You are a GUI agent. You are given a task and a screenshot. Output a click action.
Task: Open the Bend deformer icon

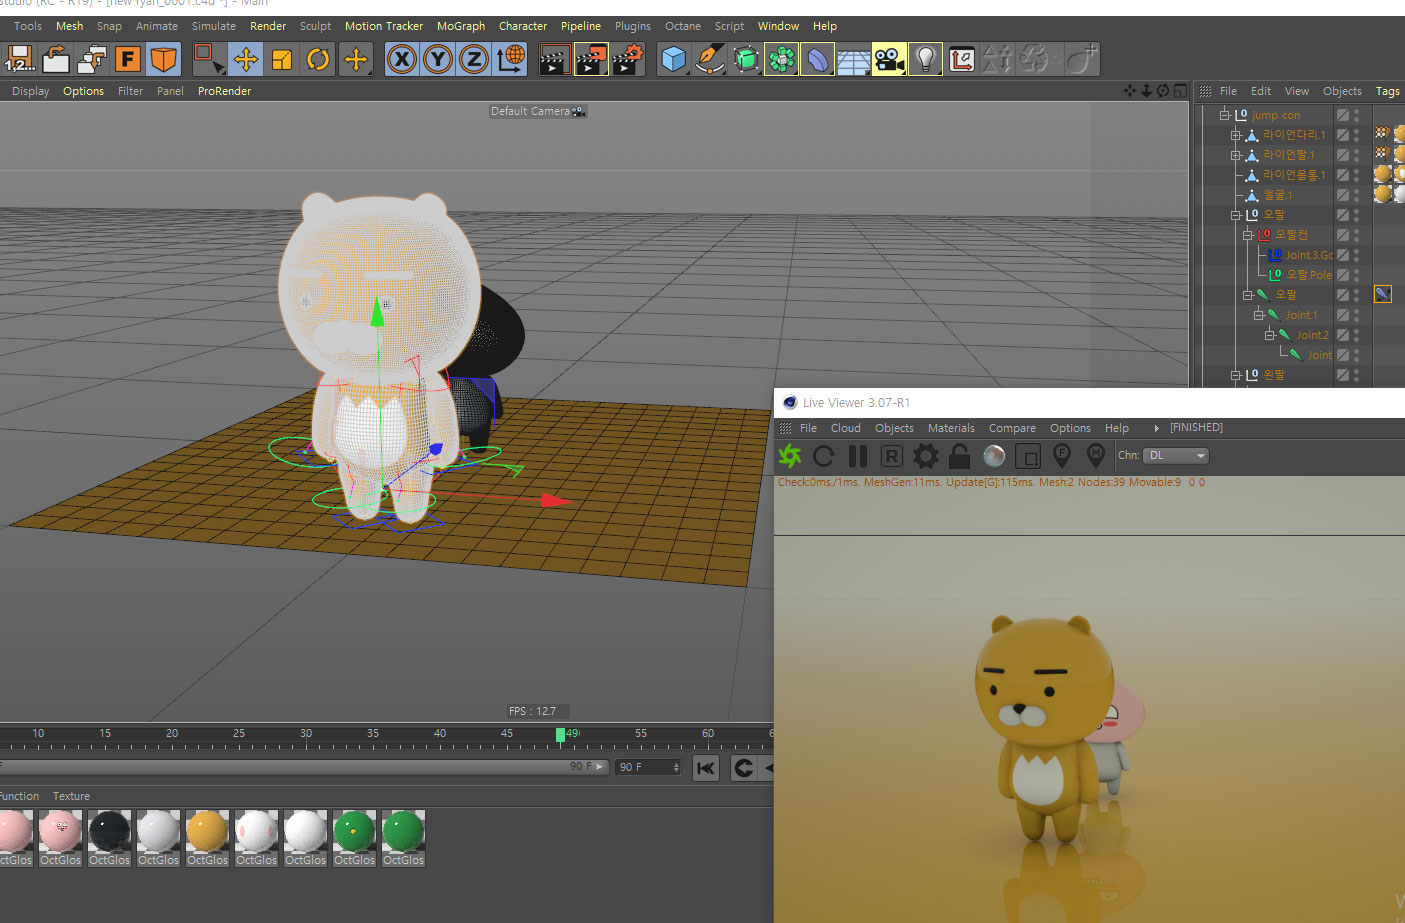click(818, 60)
